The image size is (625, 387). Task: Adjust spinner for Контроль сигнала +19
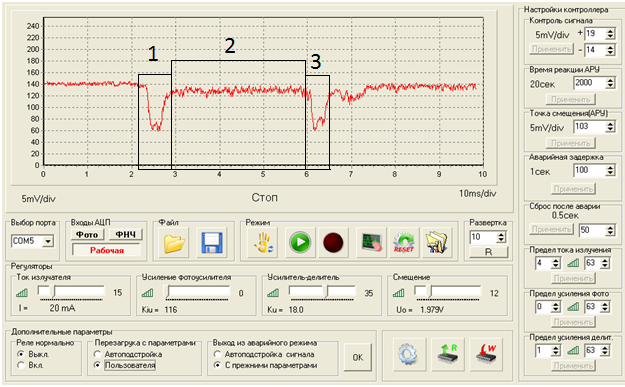coord(610,34)
